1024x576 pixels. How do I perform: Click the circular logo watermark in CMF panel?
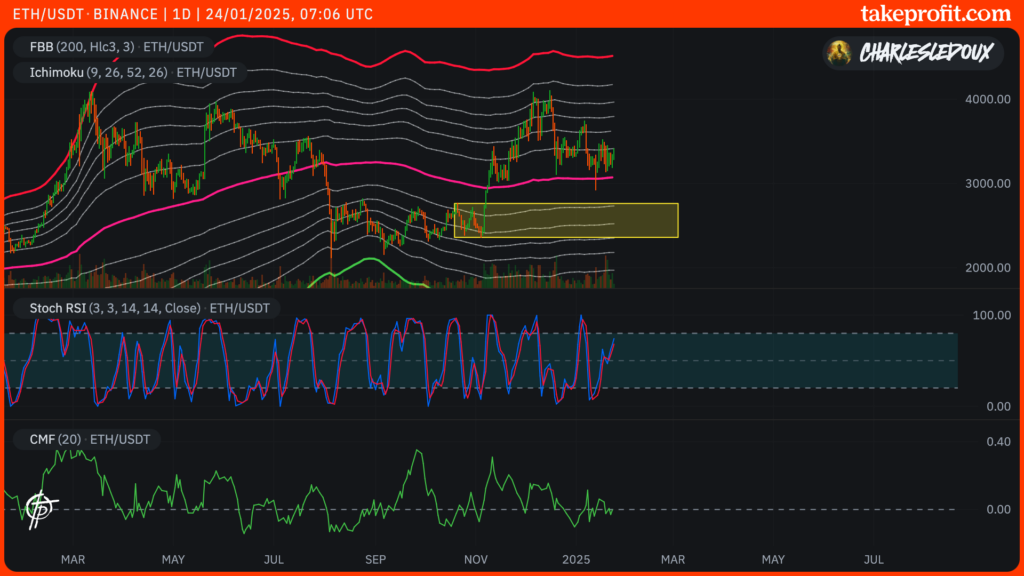tap(41, 506)
